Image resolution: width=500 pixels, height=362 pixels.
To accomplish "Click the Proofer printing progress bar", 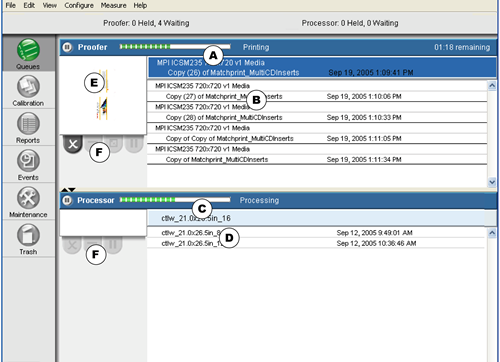I will tap(175, 47).
